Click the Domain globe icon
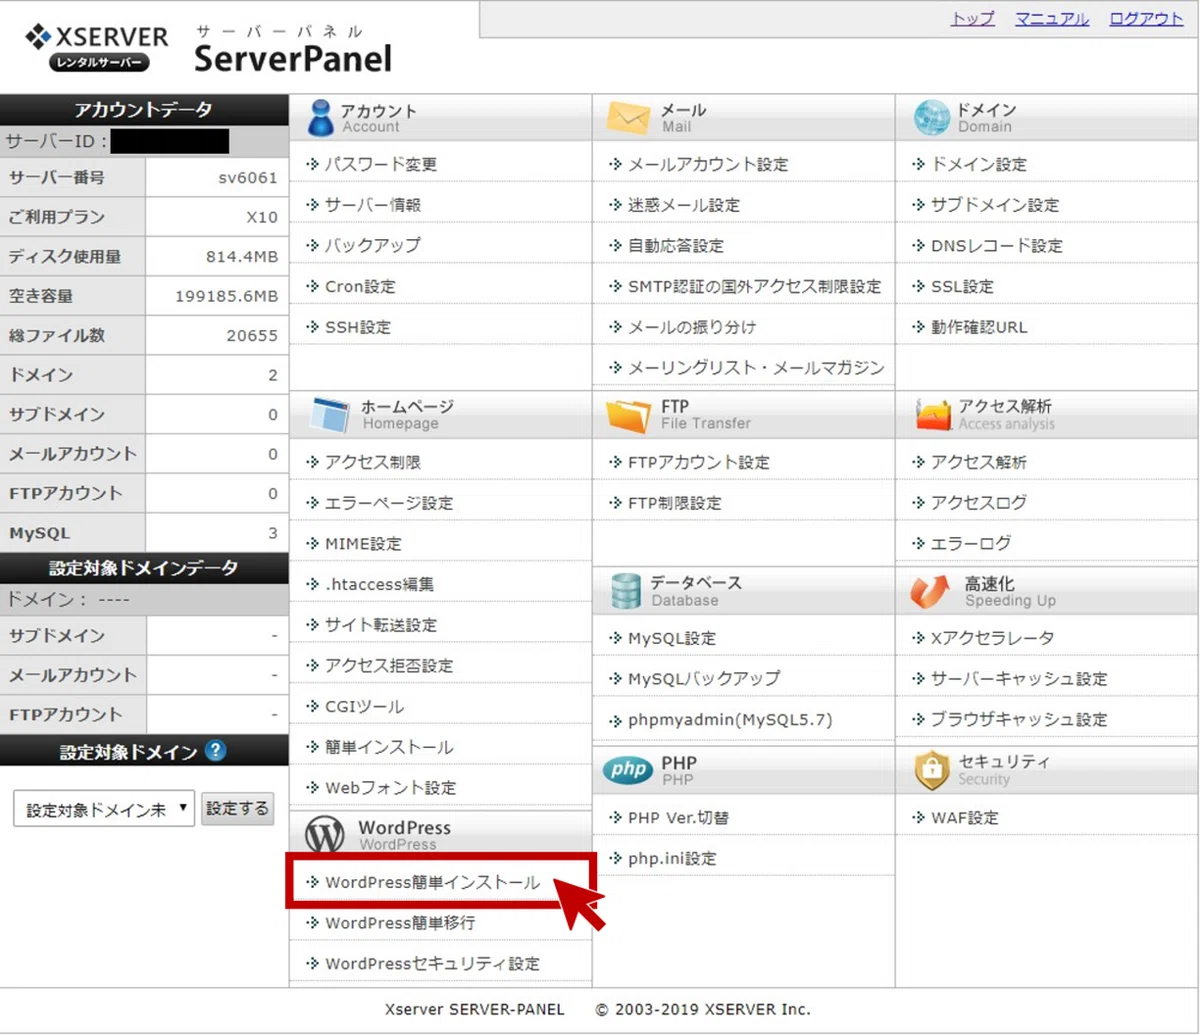This screenshot has height=1035, width=1200. (931, 118)
